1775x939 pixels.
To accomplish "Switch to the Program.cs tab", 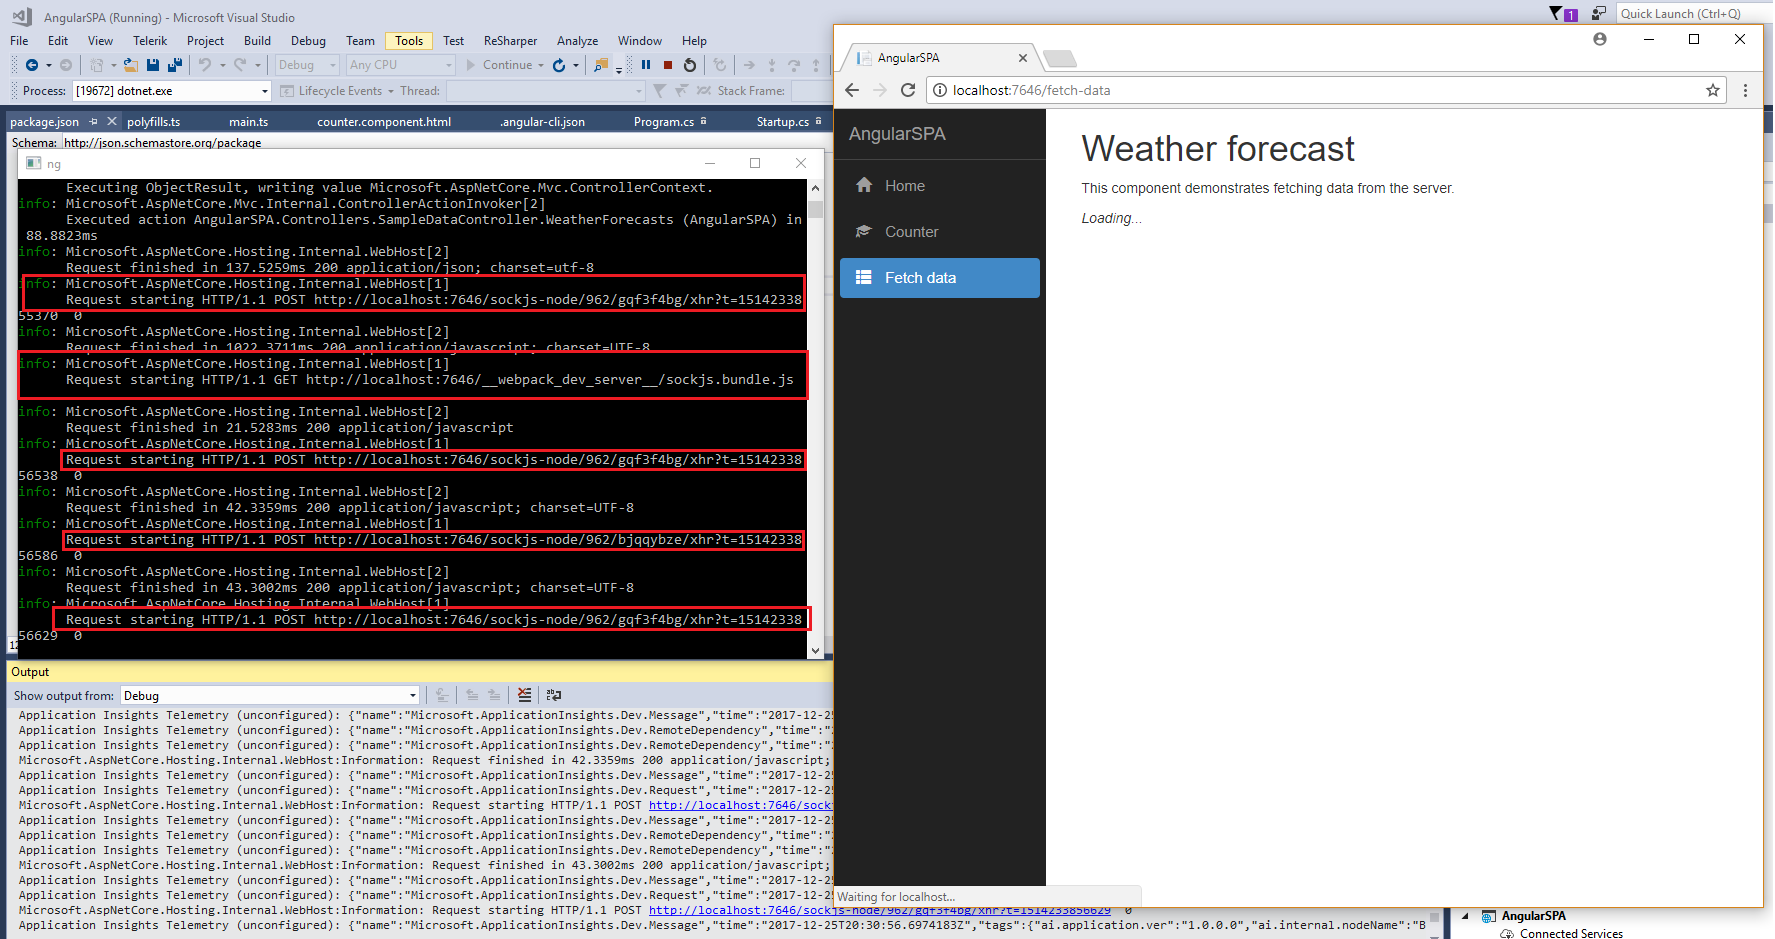I will point(663,122).
